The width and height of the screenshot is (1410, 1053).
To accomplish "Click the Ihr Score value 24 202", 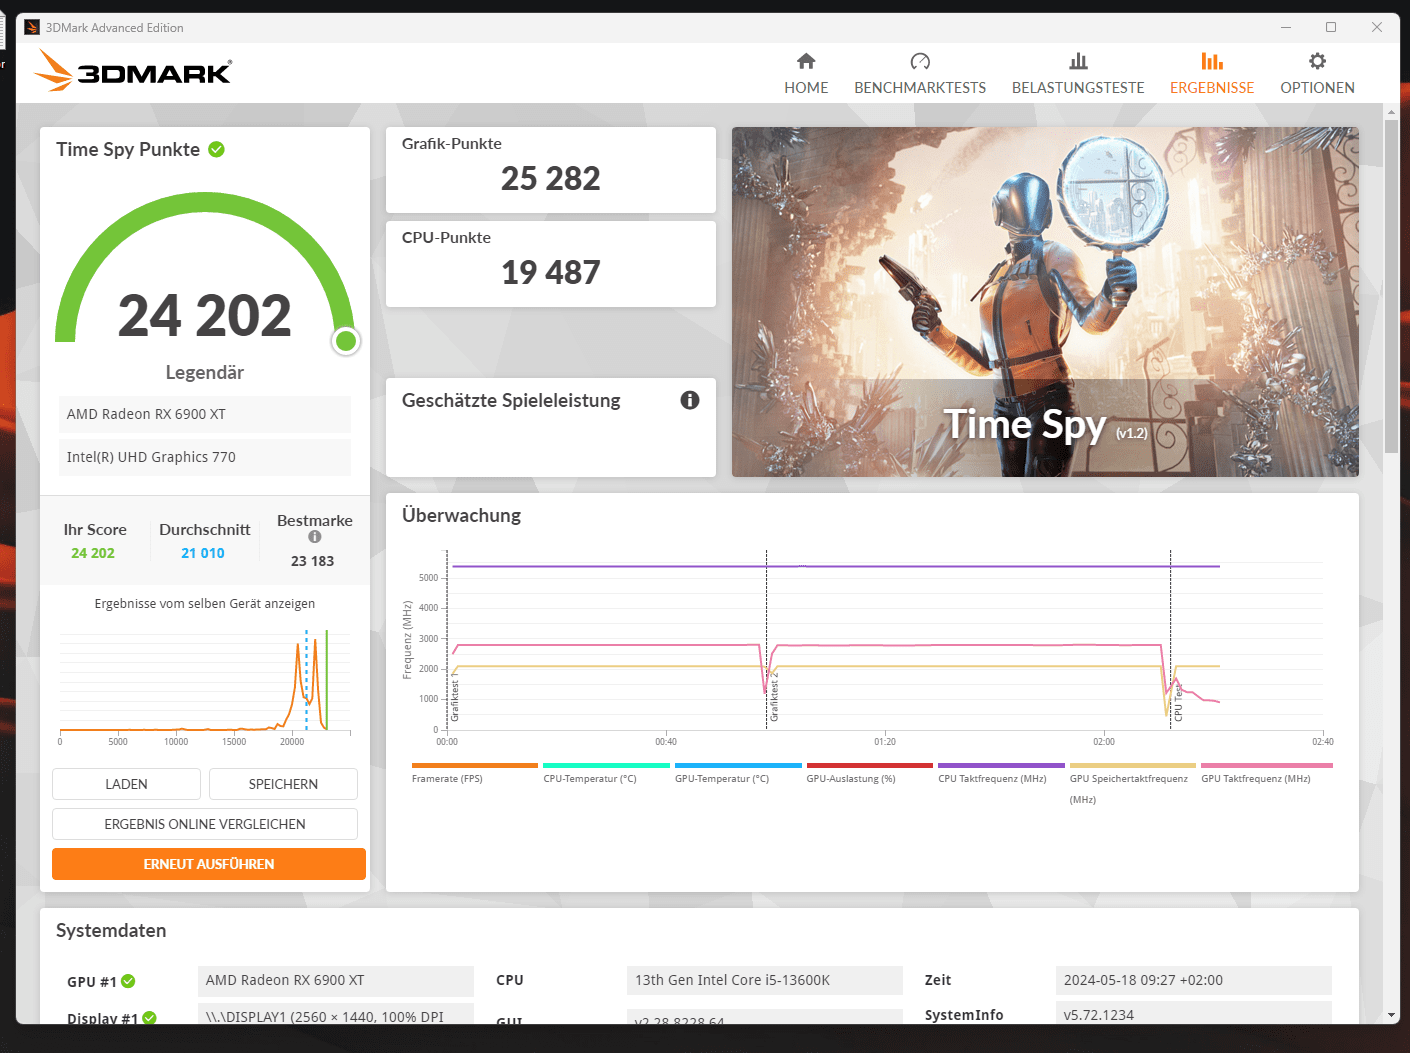I will click(93, 553).
